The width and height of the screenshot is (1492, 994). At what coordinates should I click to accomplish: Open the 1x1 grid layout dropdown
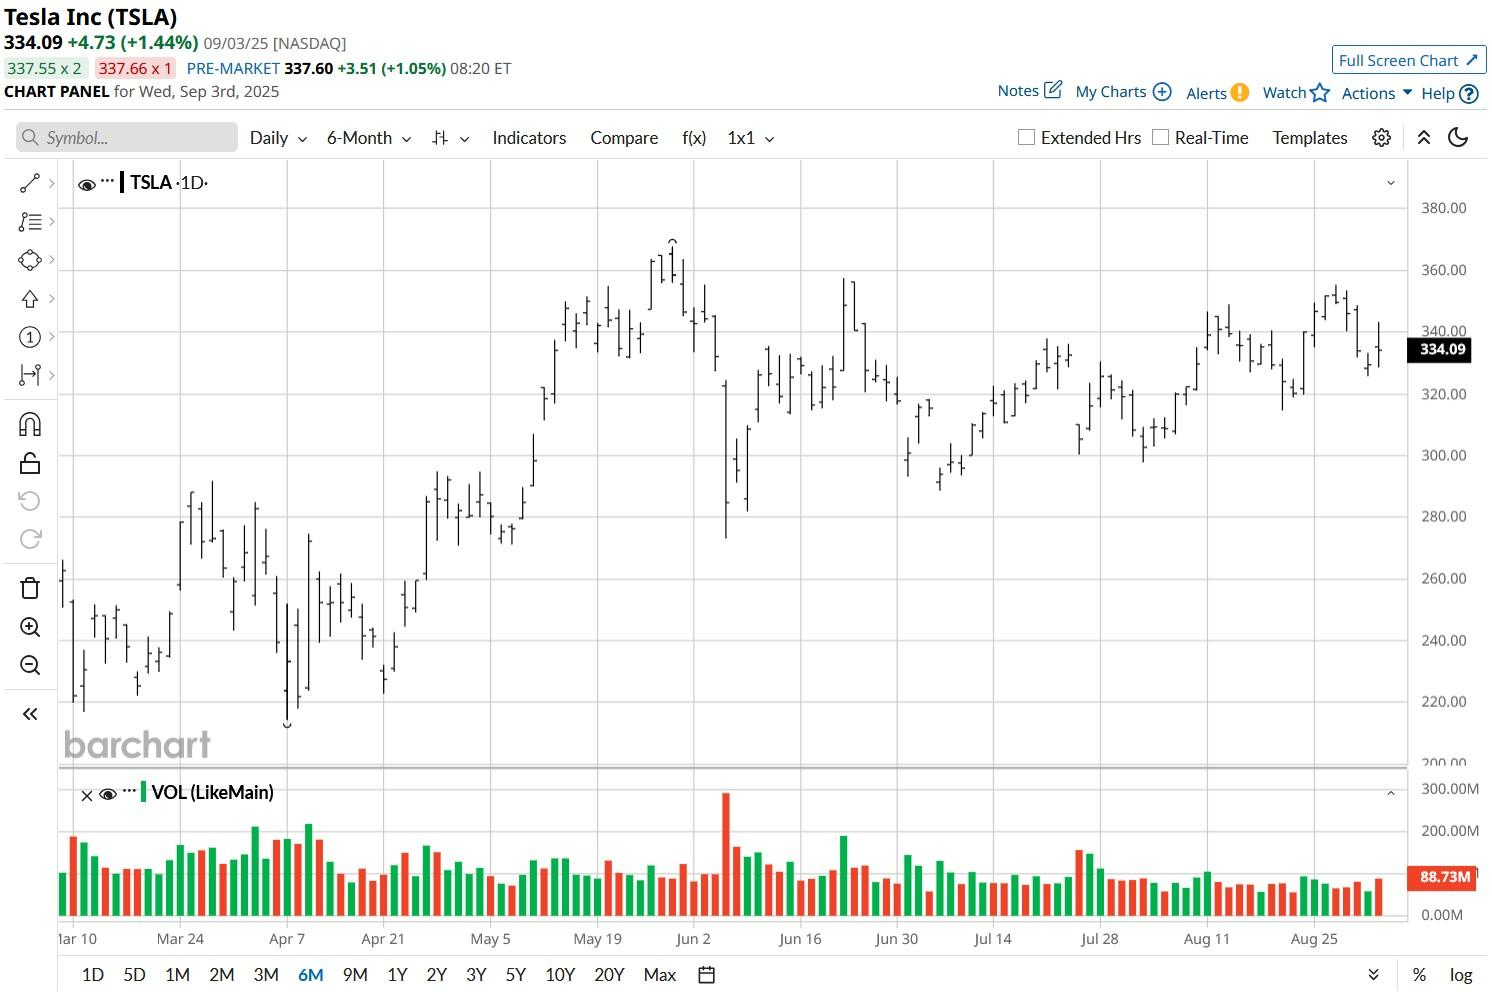click(751, 138)
